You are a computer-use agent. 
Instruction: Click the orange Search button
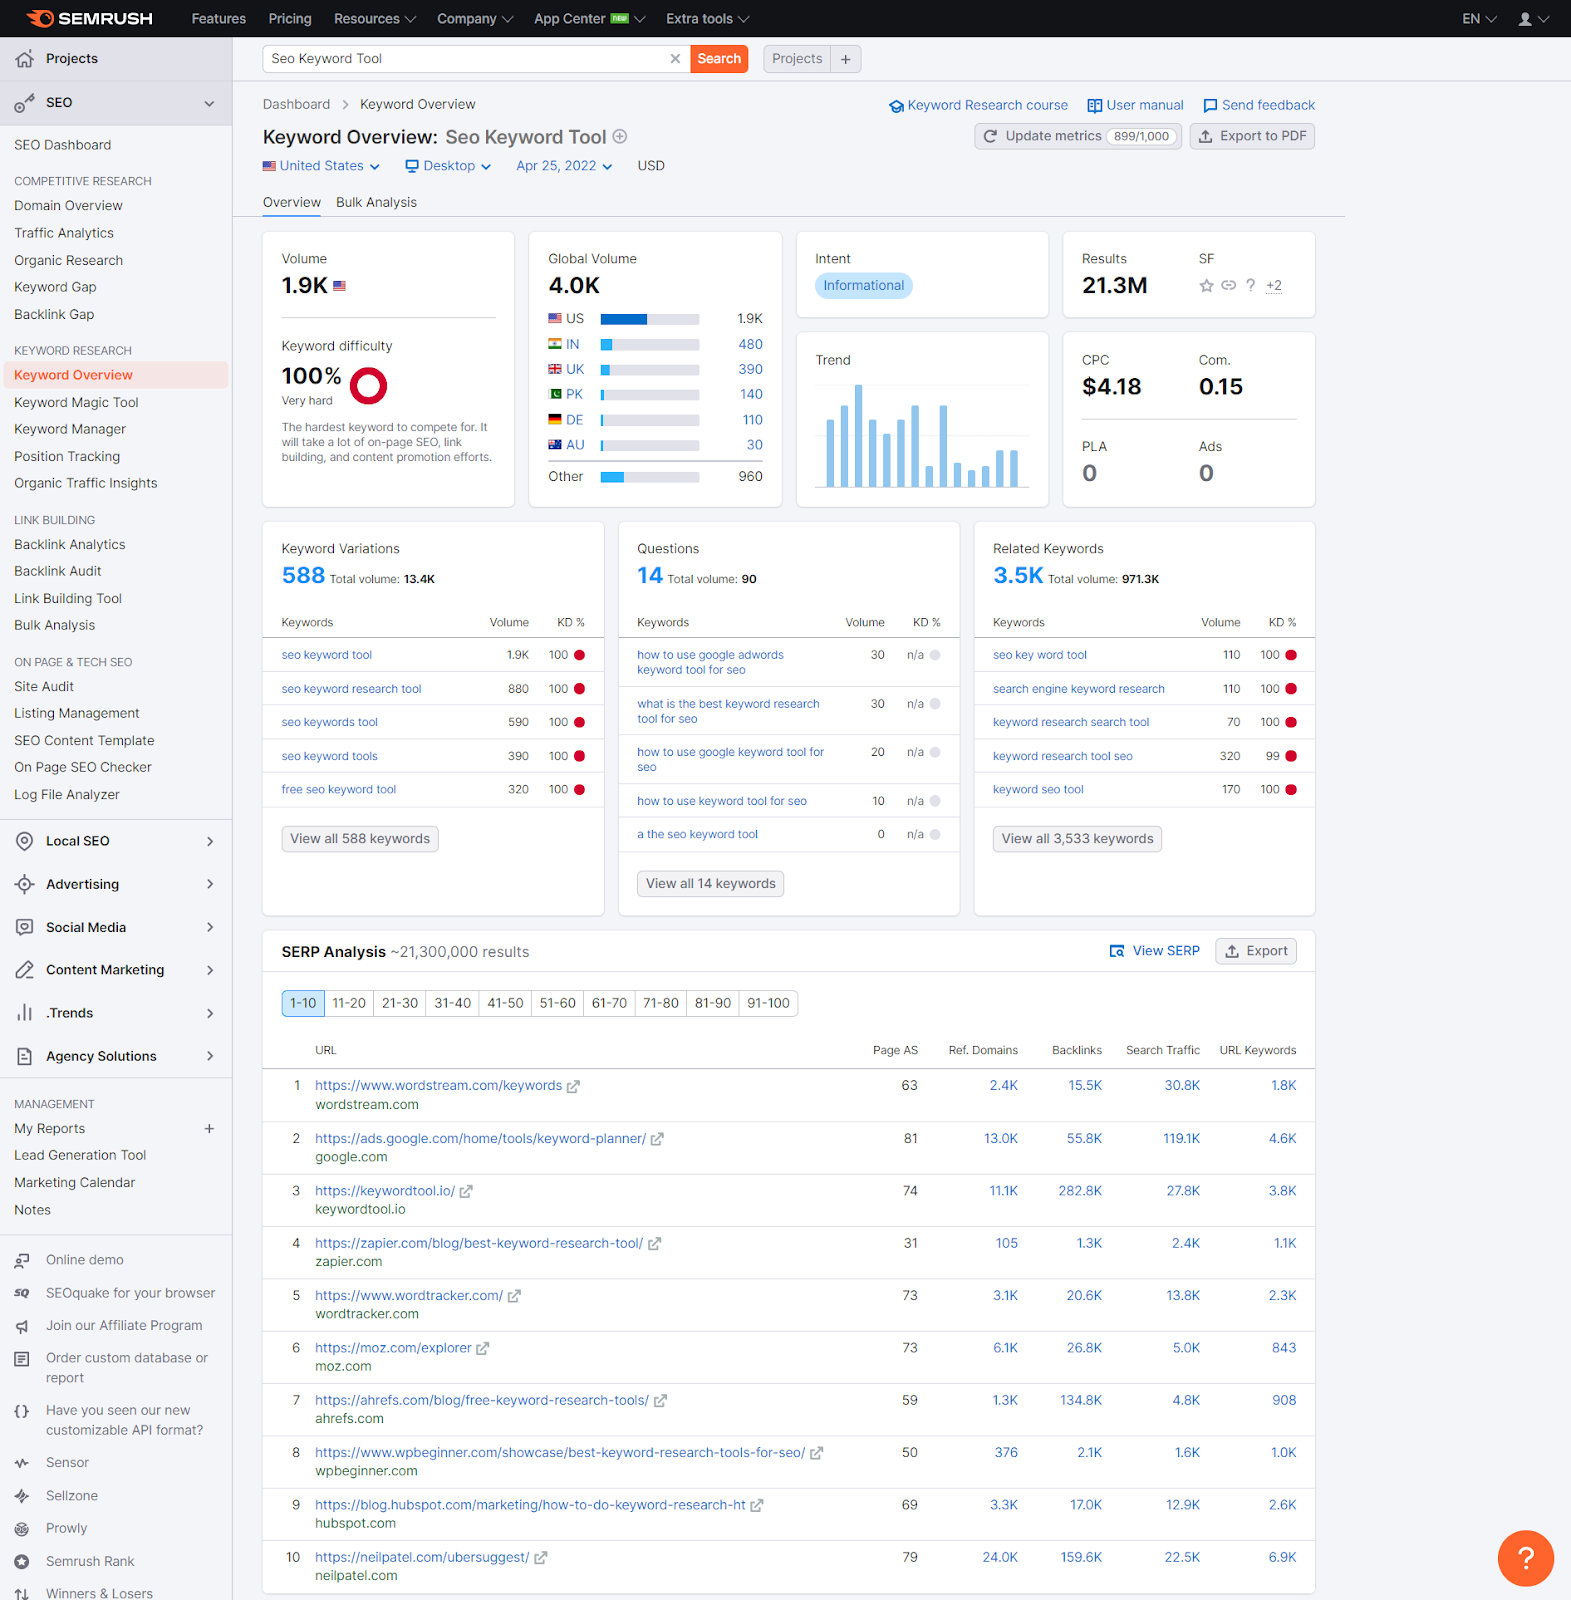tap(719, 59)
